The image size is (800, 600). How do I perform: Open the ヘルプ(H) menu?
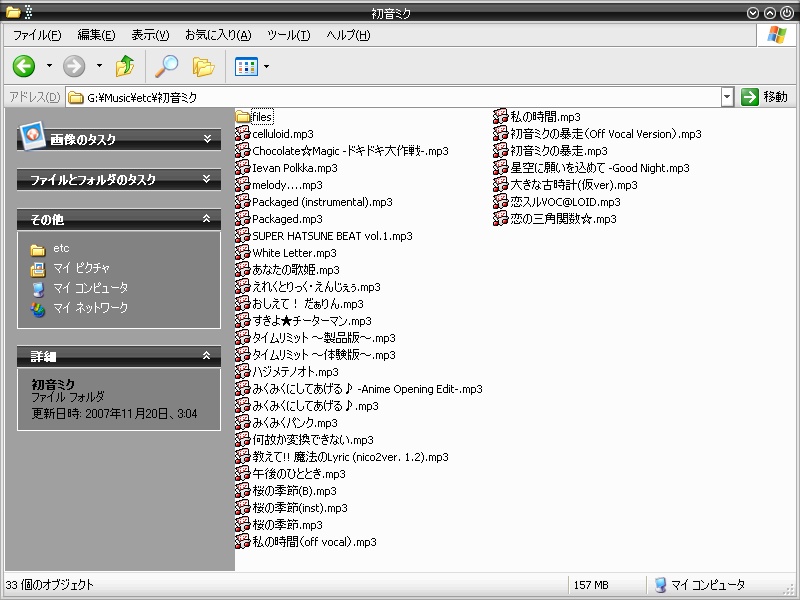pyautogui.click(x=348, y=35)
